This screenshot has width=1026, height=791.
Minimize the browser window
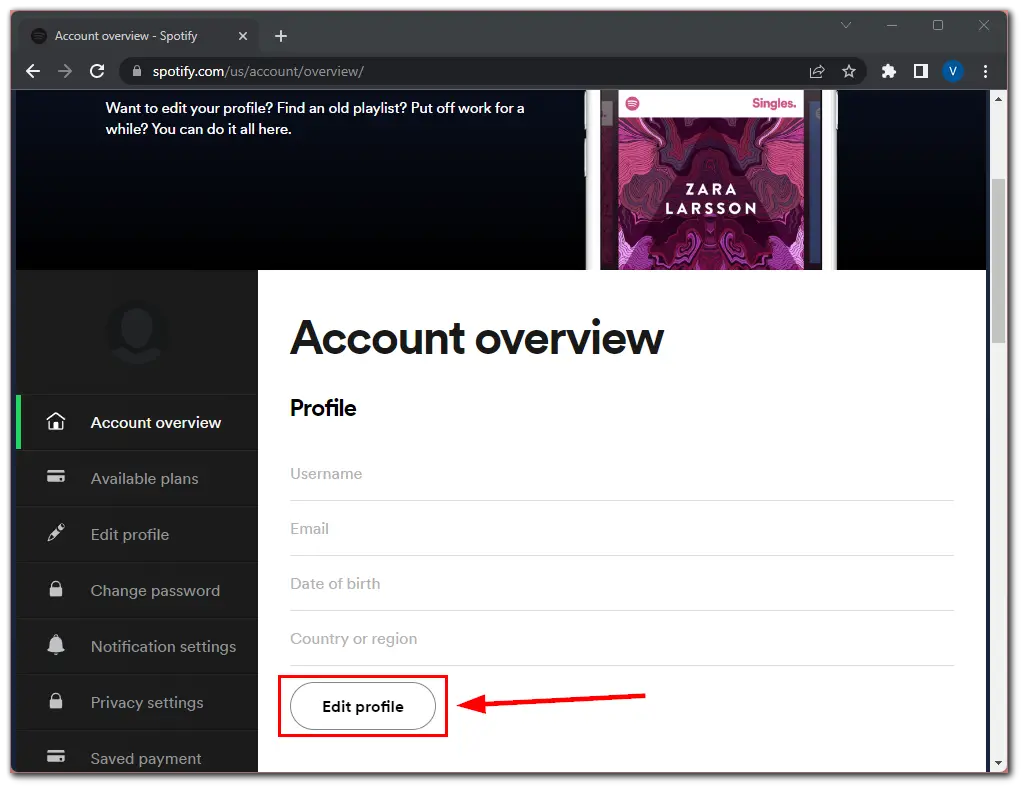892,25
